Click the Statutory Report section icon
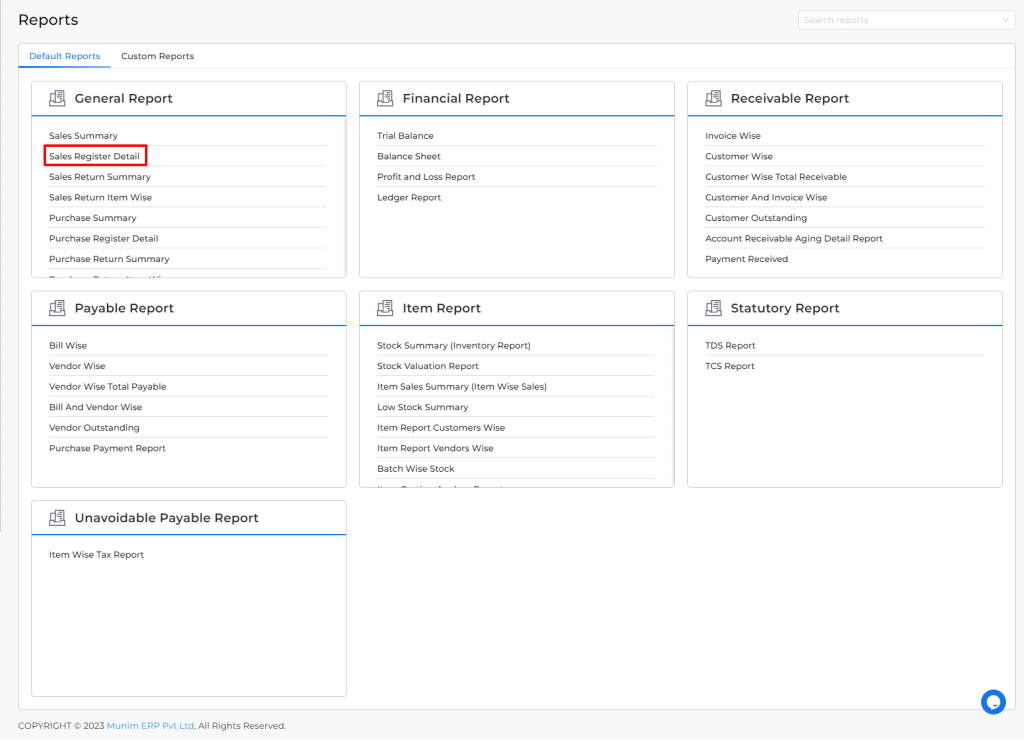This screenshot has width=1024, height=740. (714, 308)
